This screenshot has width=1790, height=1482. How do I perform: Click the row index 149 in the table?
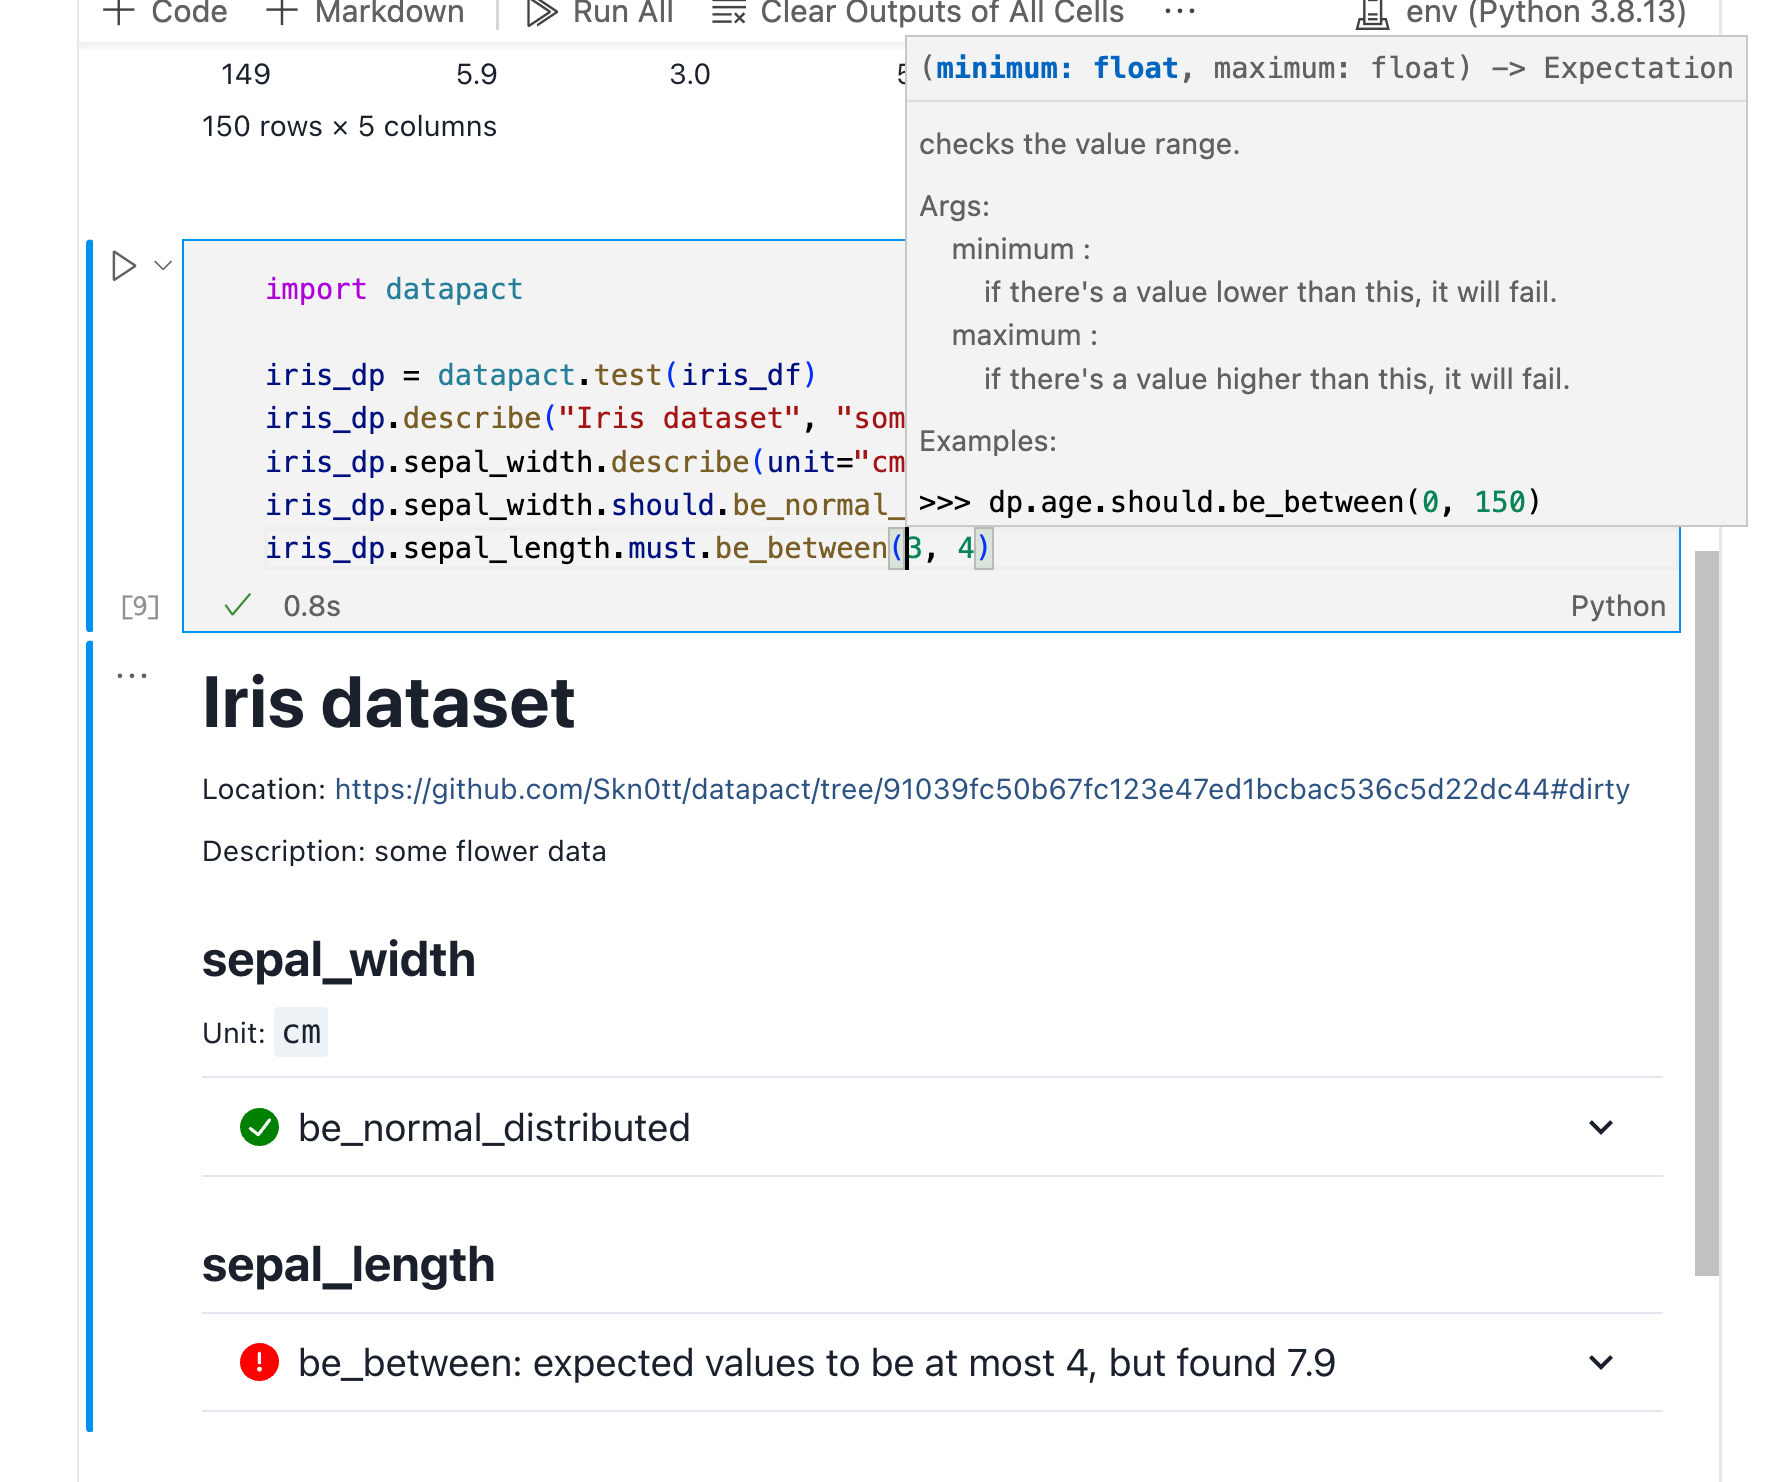[x=246, y=75]
